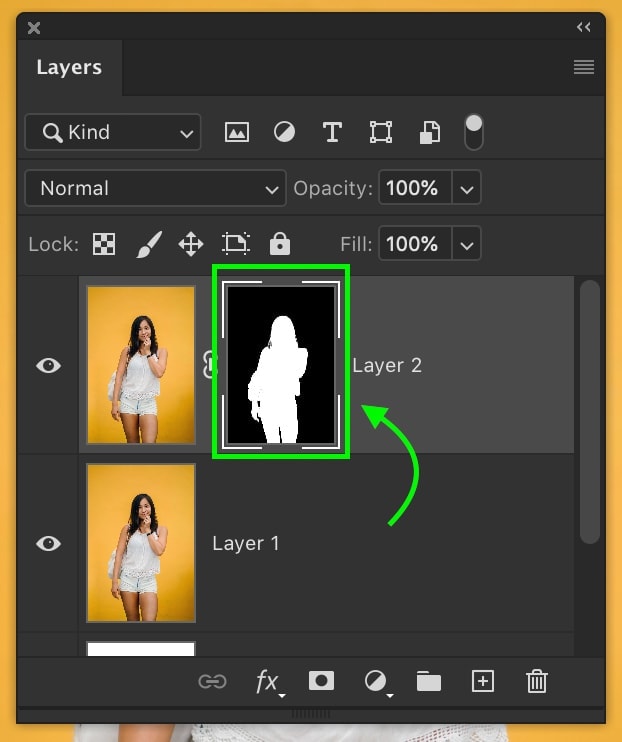The image size is (622, 742).
Task: Open the Kind filter dropdown
Action: 113,132
